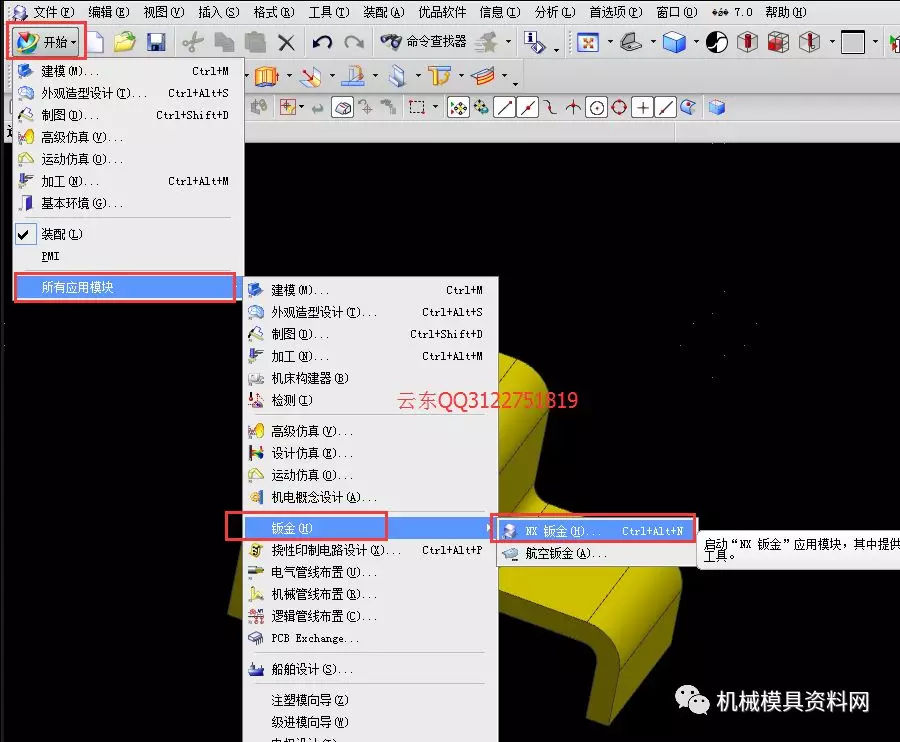Choose 船舶设计 (Ship Design) module entry

click(x=311, y=669)
